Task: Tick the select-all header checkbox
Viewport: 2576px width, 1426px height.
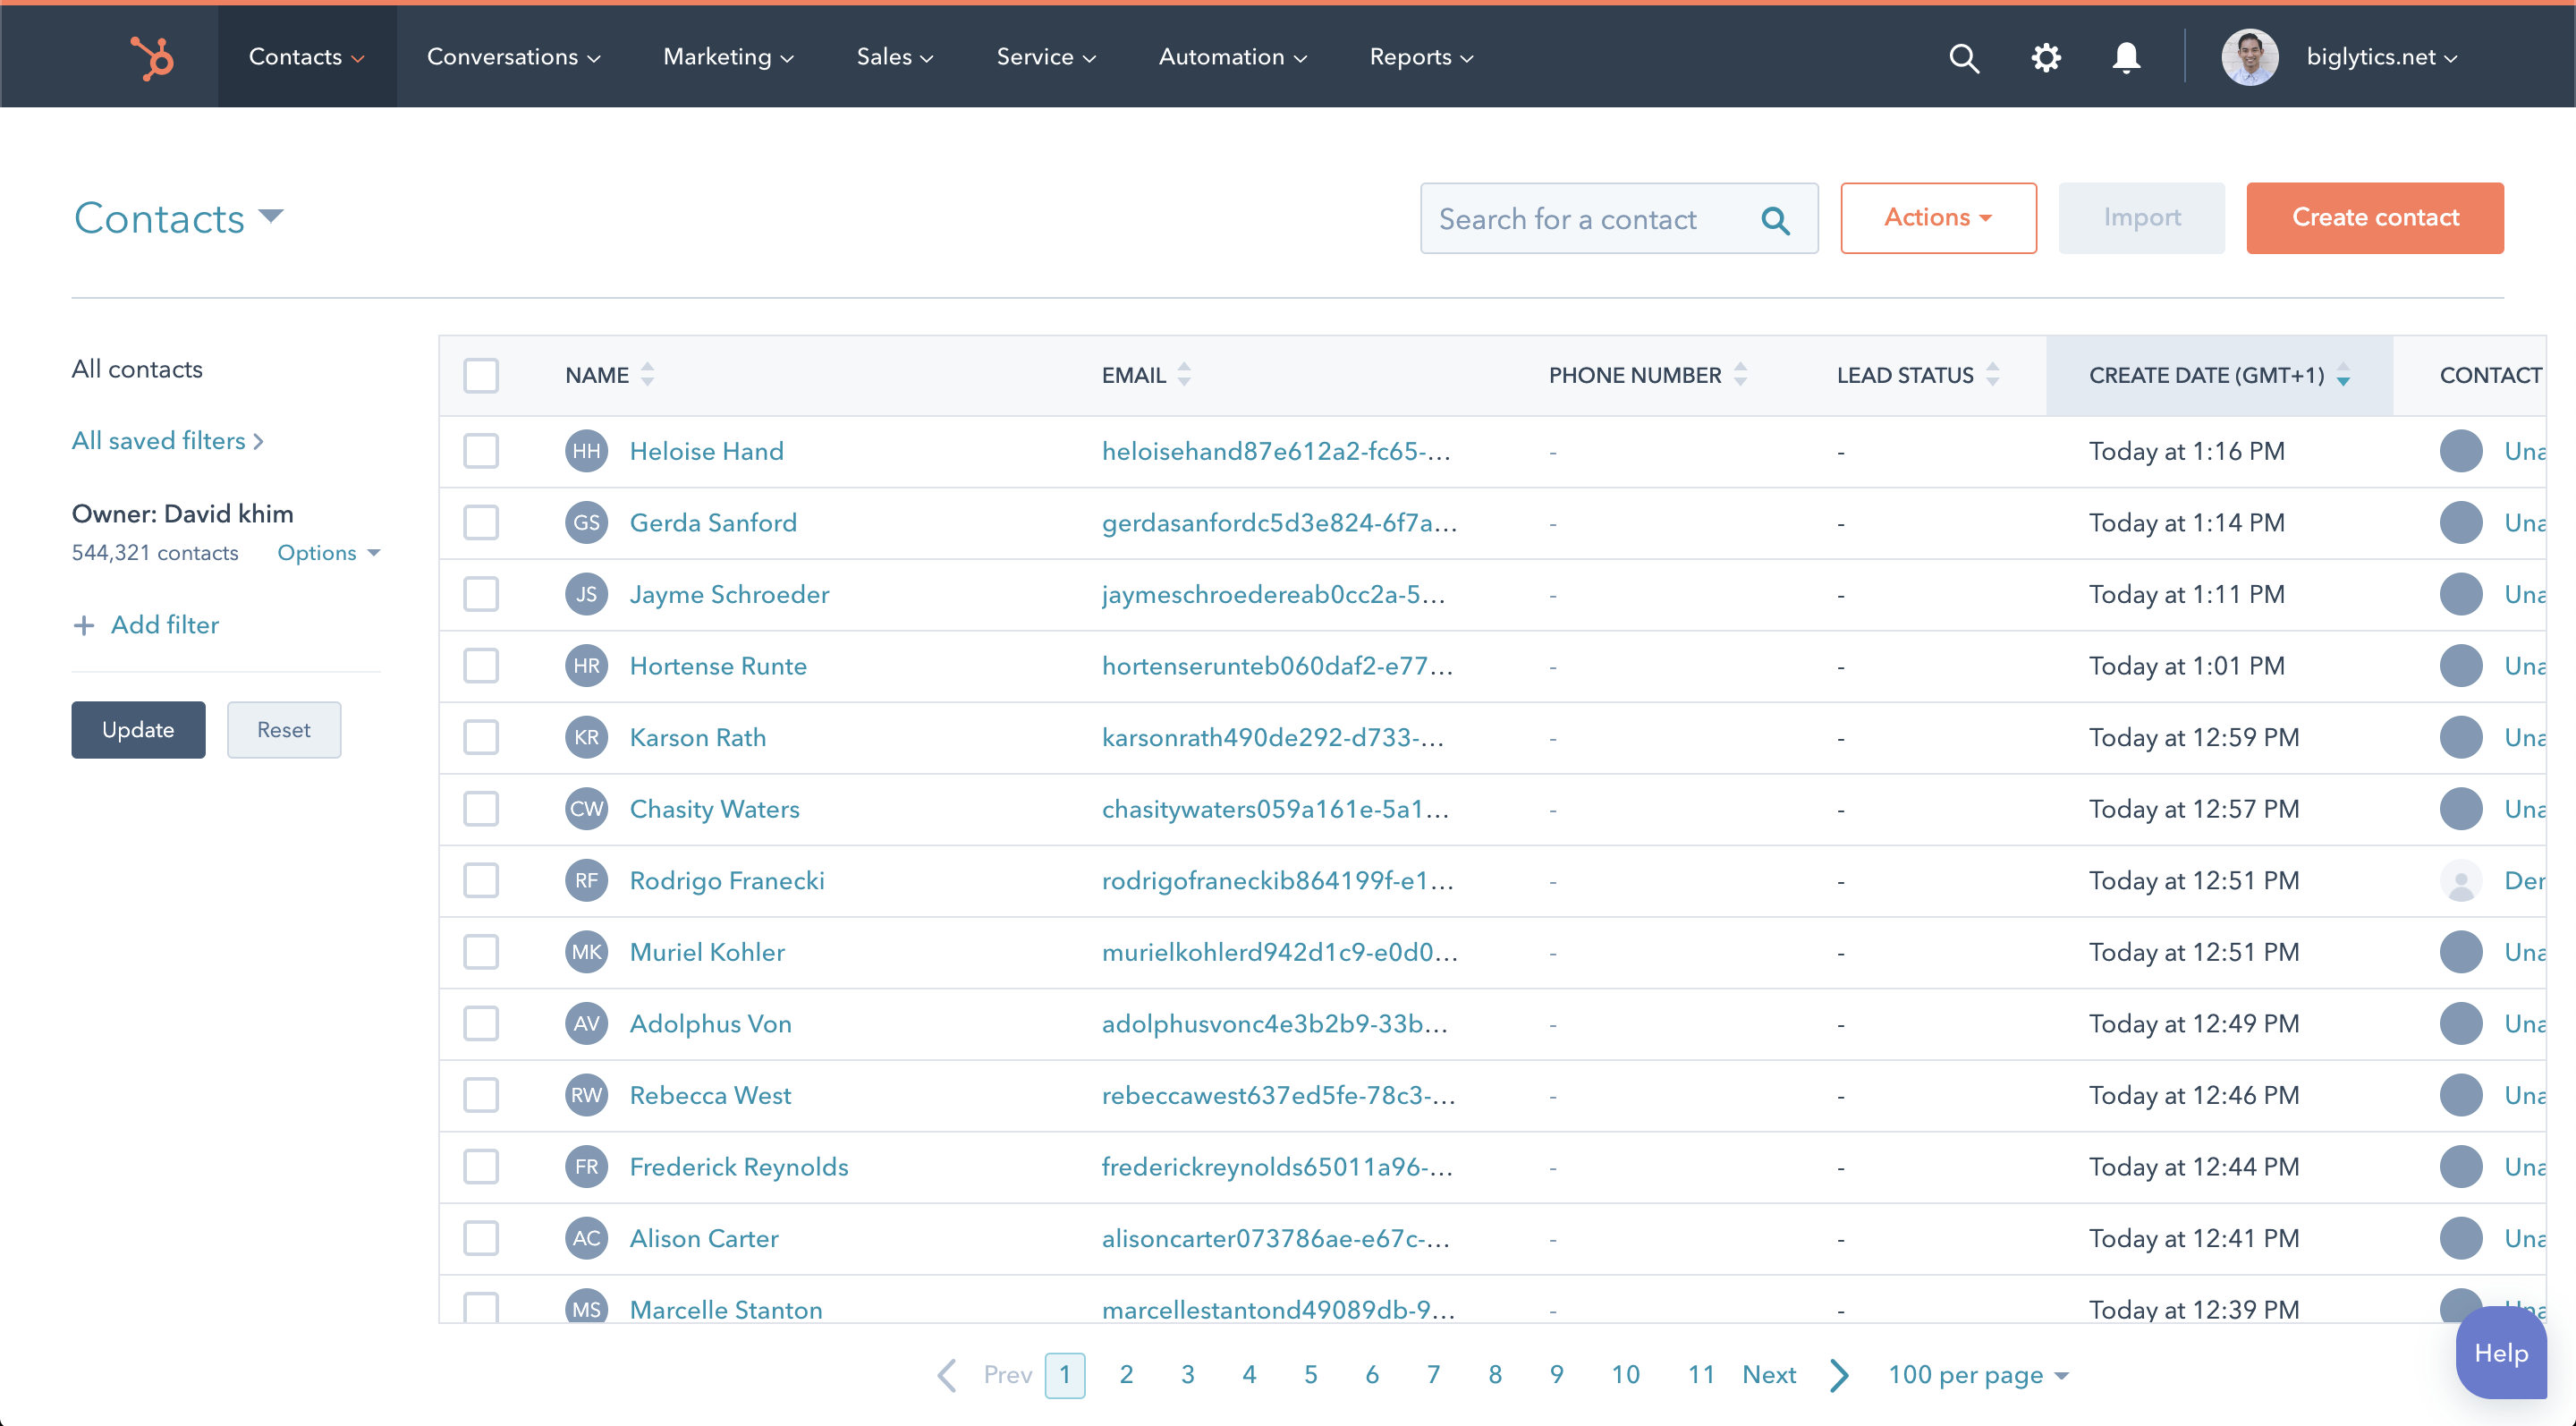Action: pos(481,375)
